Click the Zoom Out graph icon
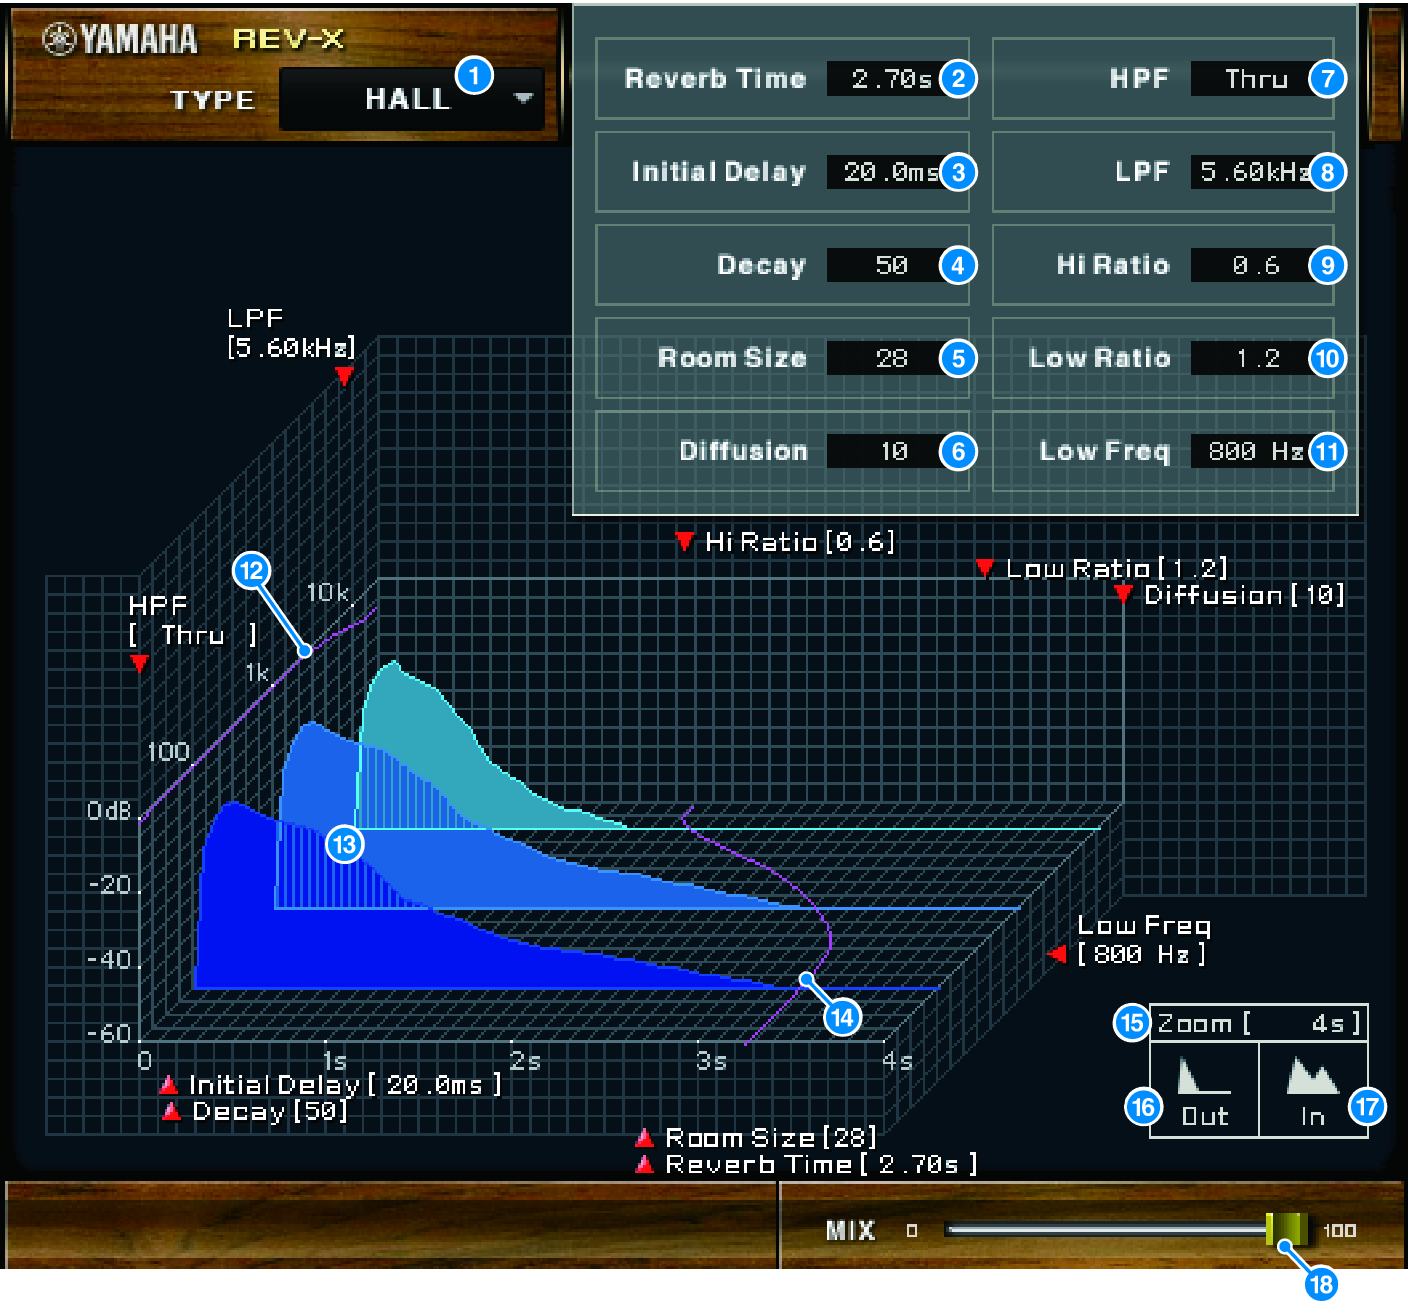 click(1203, 1078)
